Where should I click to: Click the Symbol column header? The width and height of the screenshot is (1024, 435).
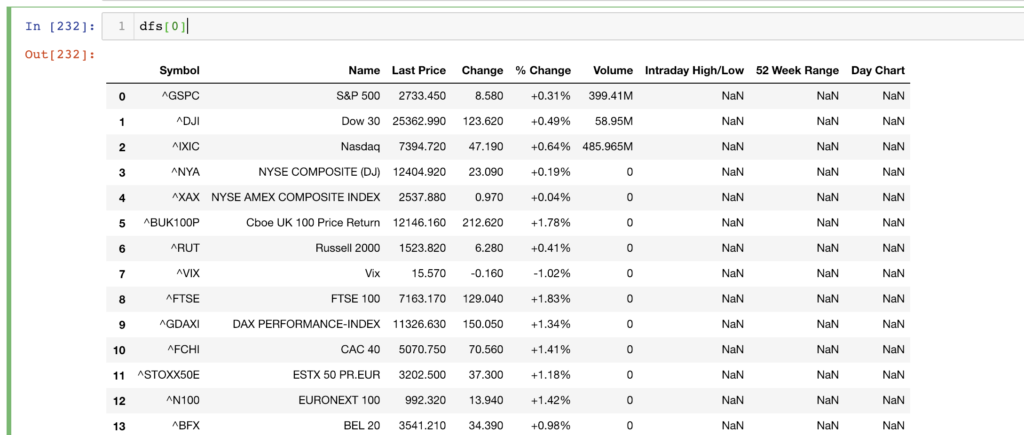point(180,71)
